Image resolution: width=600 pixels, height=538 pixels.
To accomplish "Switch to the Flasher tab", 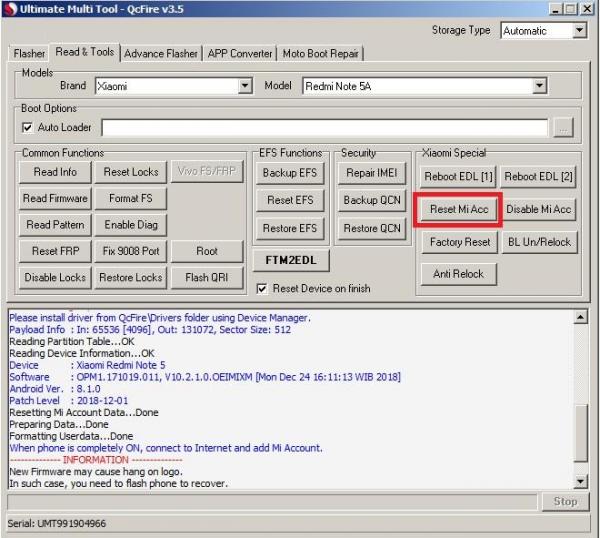I will (x=29, y=53).
